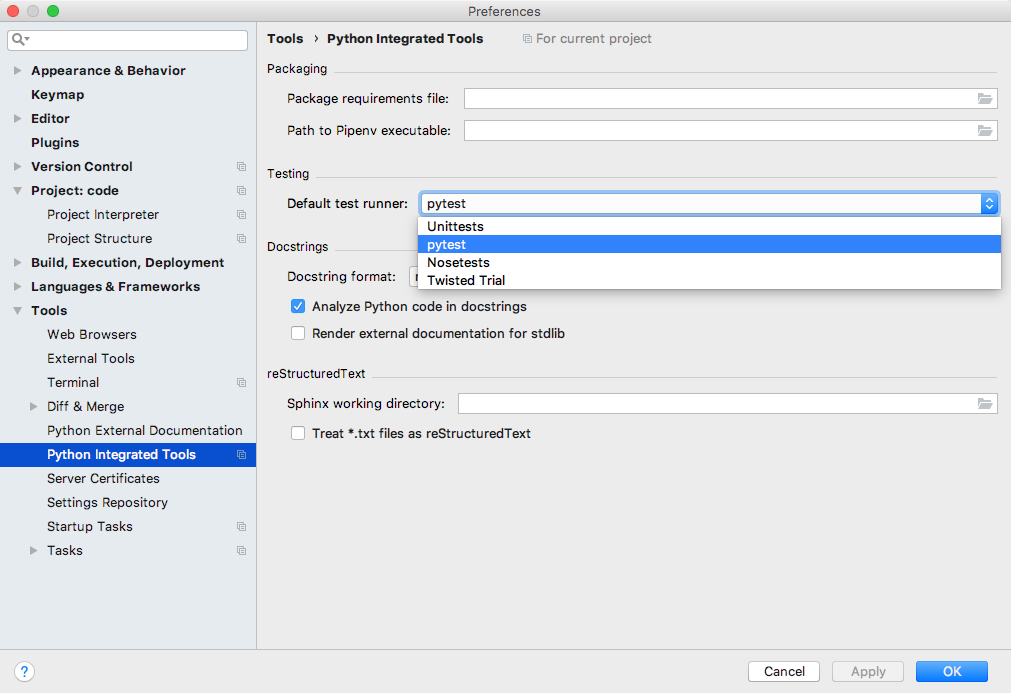The width and height of the screenshot is (1011, 693).
Task: Click the Cancel button
Action: click(x=784, y=671)
